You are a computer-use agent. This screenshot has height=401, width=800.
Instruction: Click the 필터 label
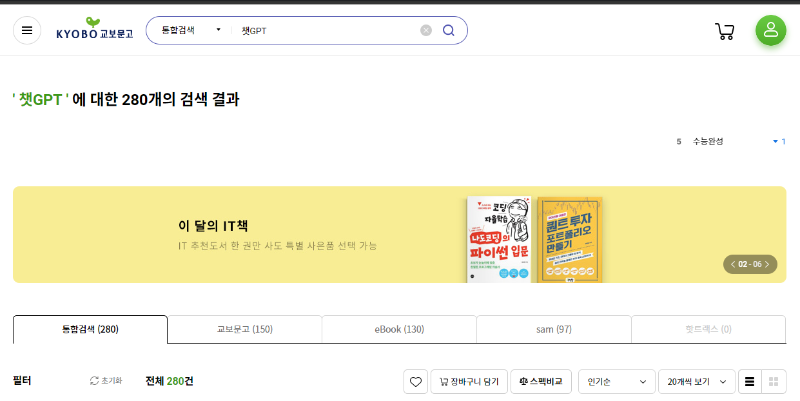click(x=22, y=381)
